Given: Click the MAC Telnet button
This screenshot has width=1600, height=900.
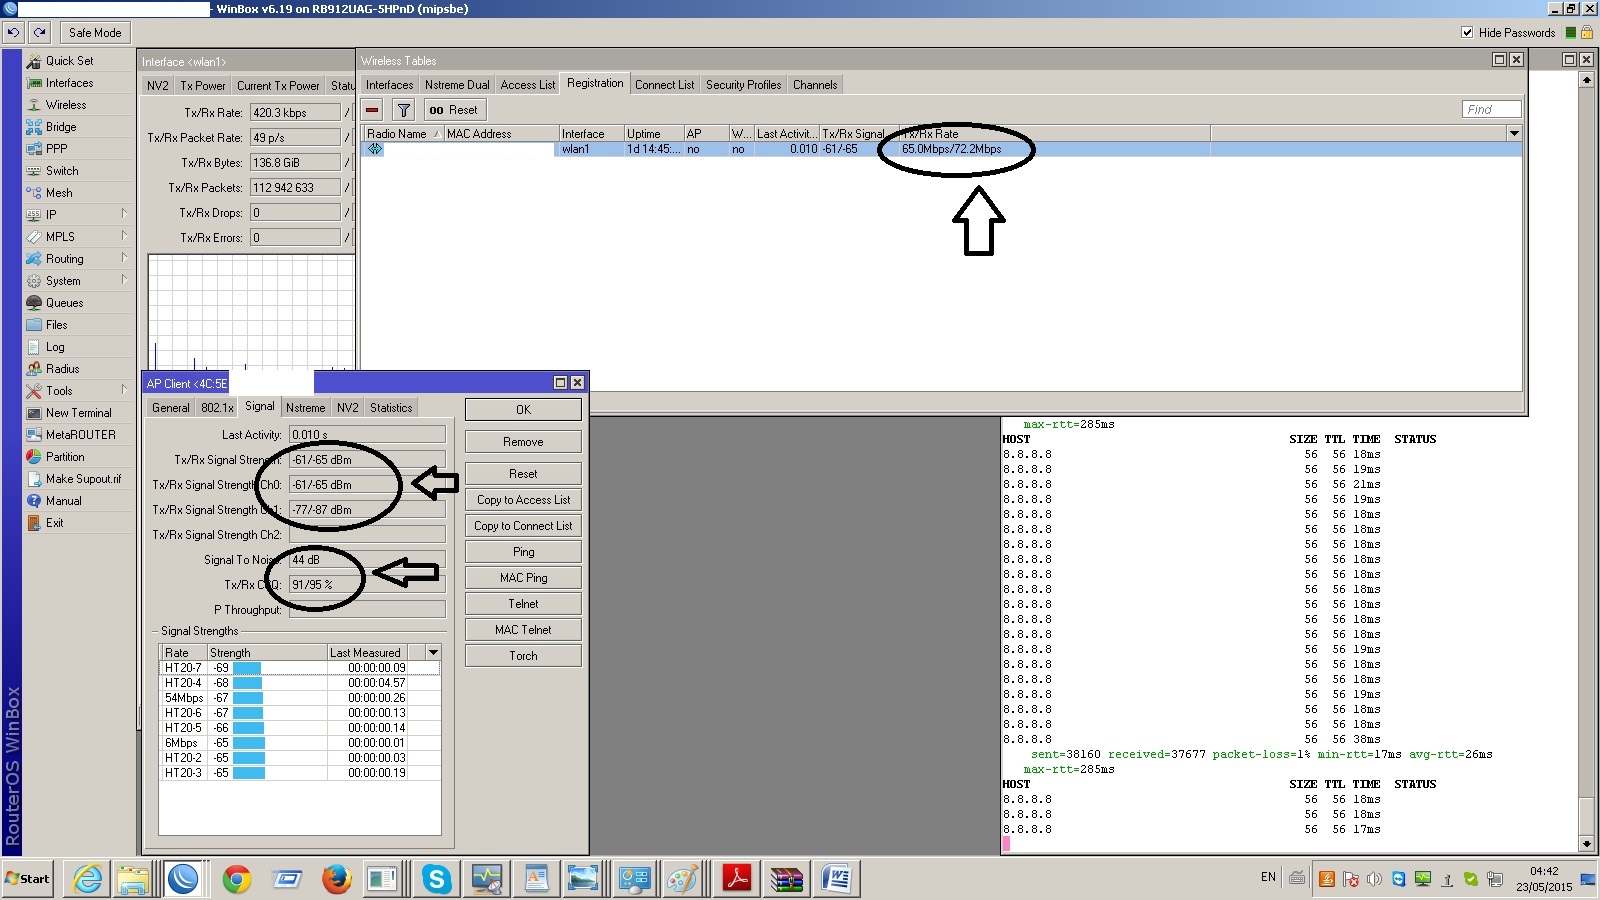Looking at the screenshot, I should (x=523, y=630).
